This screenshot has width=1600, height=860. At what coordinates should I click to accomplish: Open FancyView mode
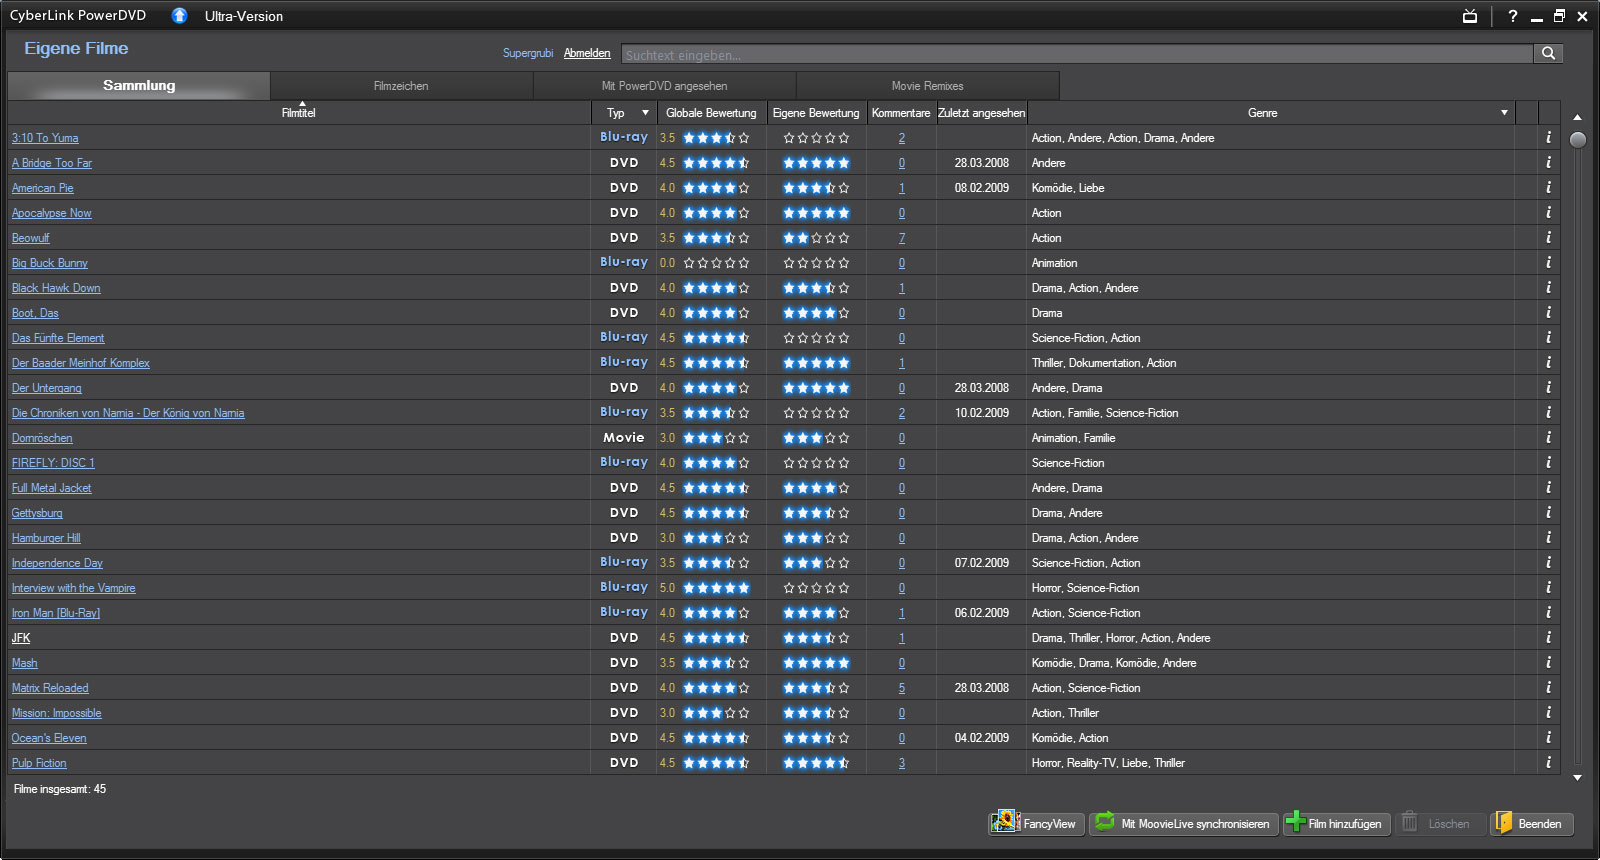pyautogui.click(x=1036, y=823)
